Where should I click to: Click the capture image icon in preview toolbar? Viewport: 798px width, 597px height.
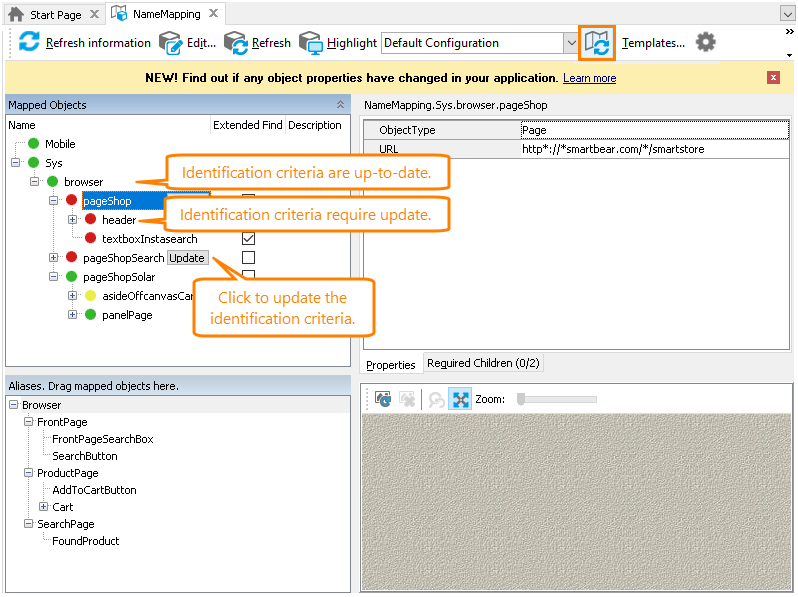[x=383, y=399]
